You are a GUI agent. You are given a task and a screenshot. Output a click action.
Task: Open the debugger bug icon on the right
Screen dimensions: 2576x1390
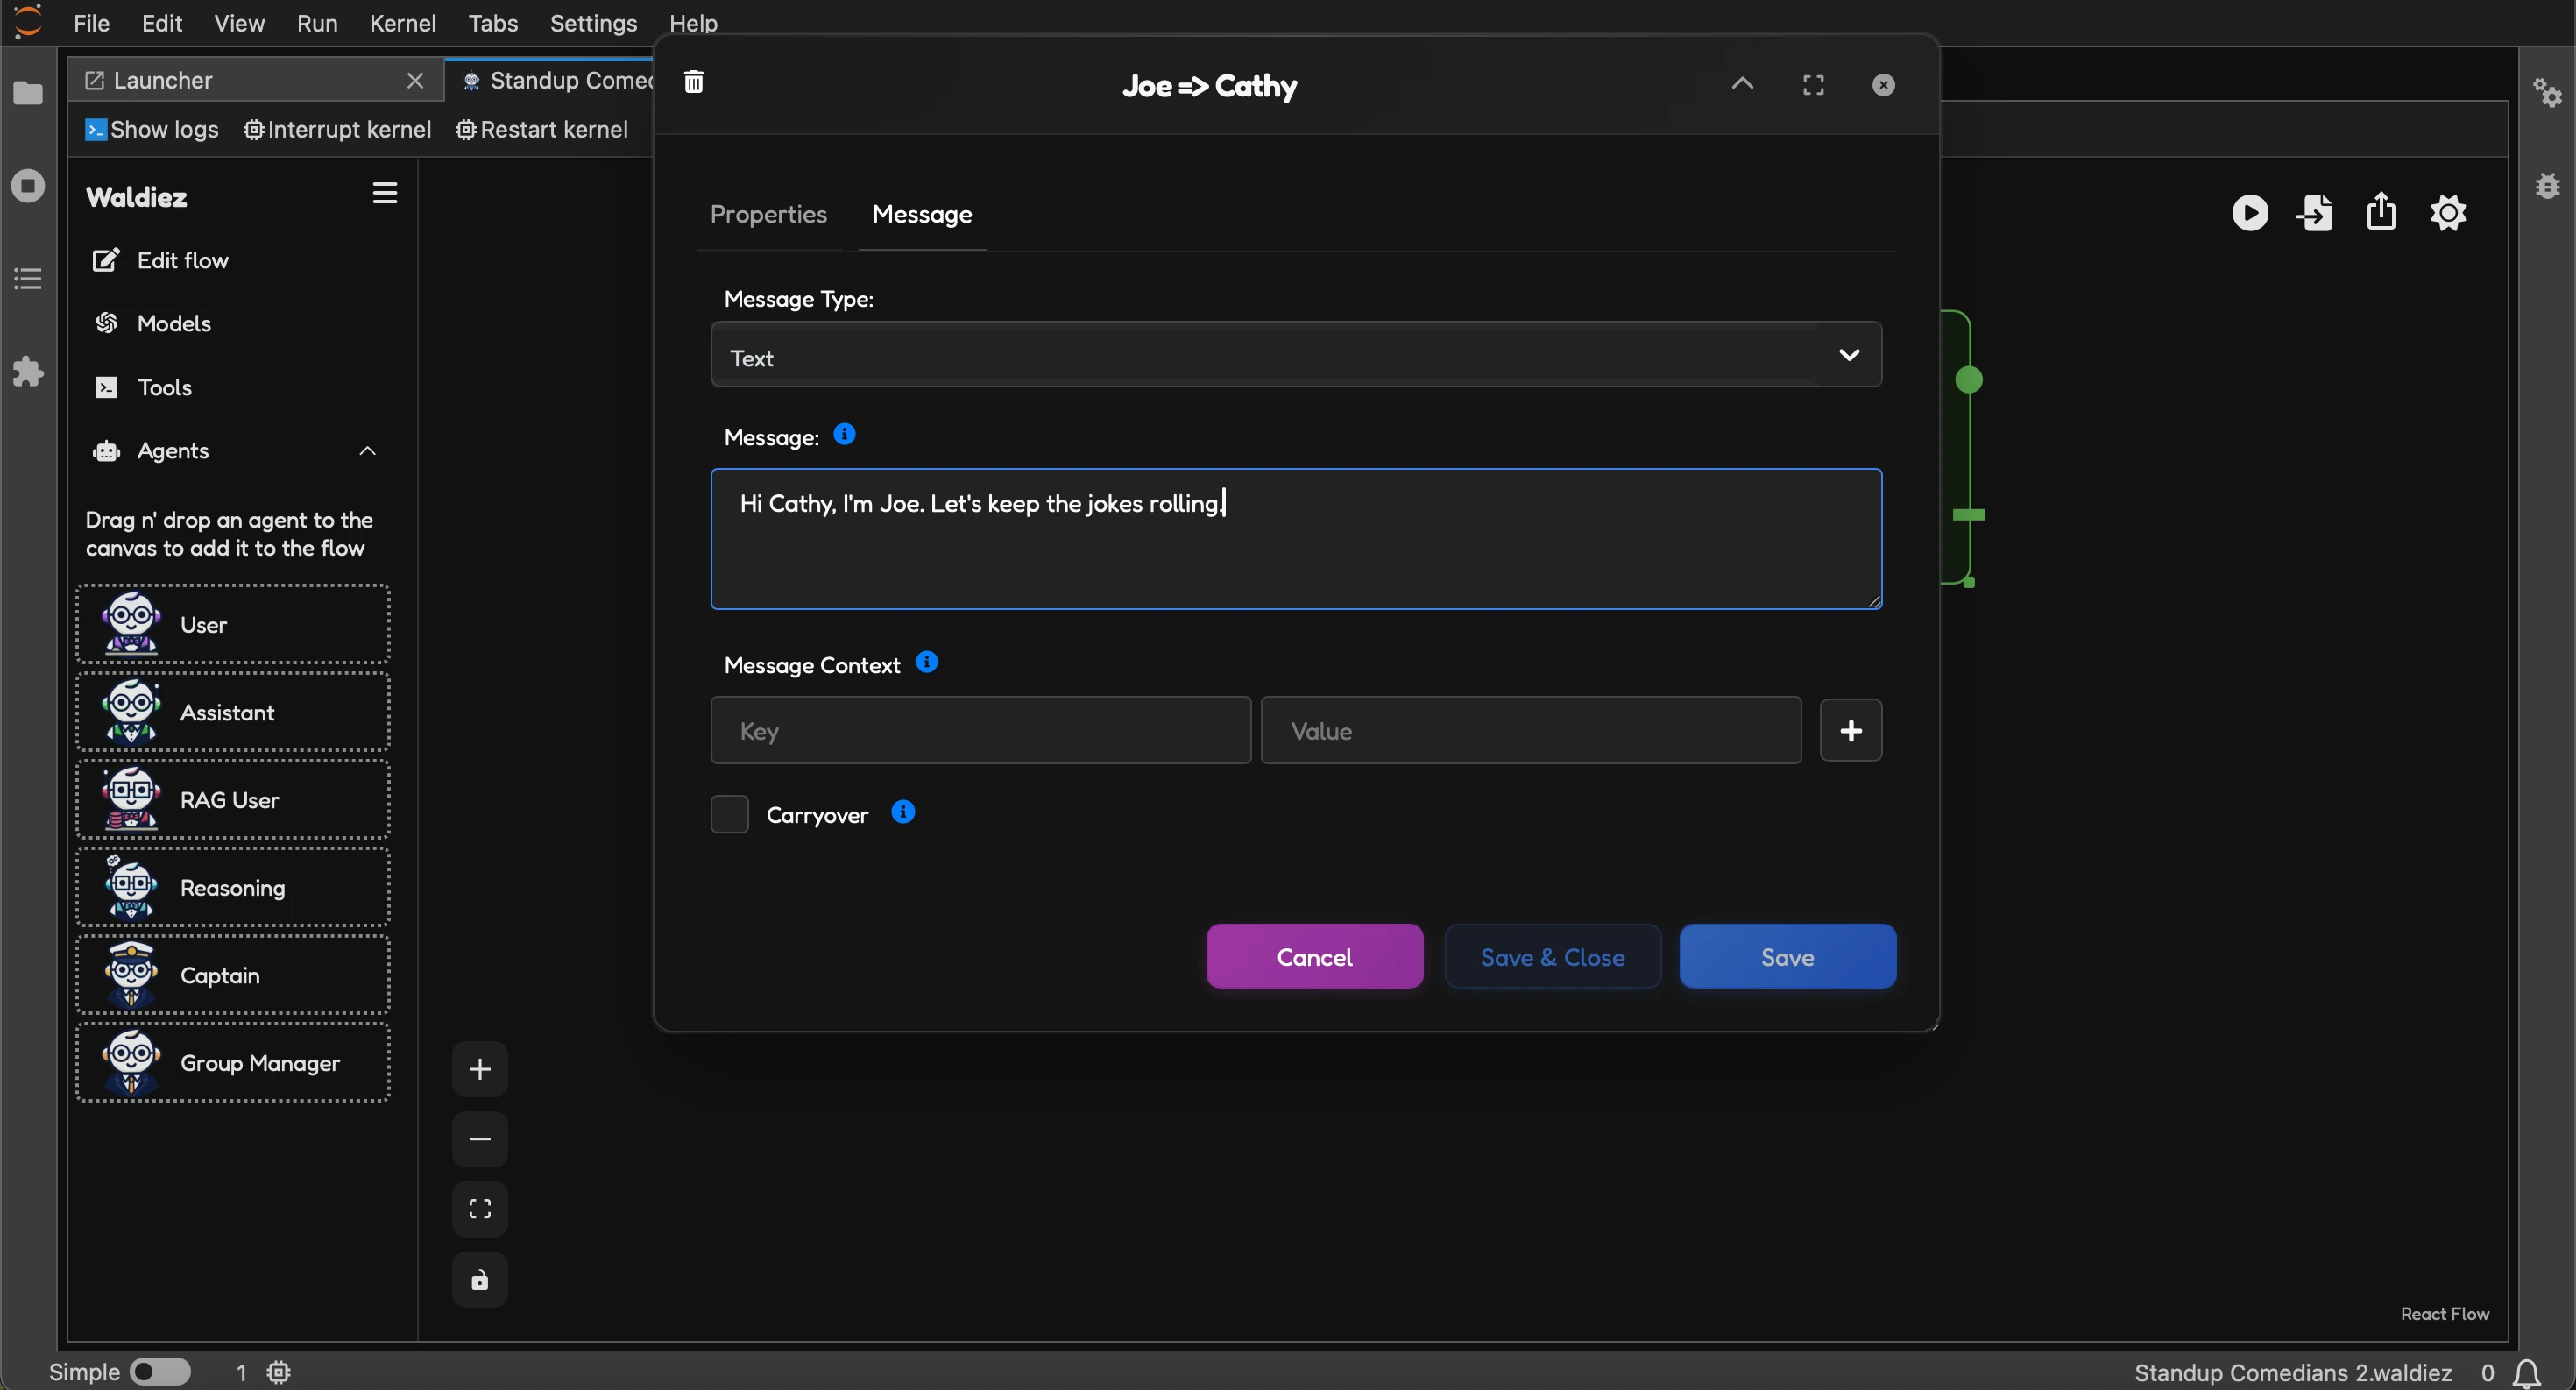click(2549, 184)
